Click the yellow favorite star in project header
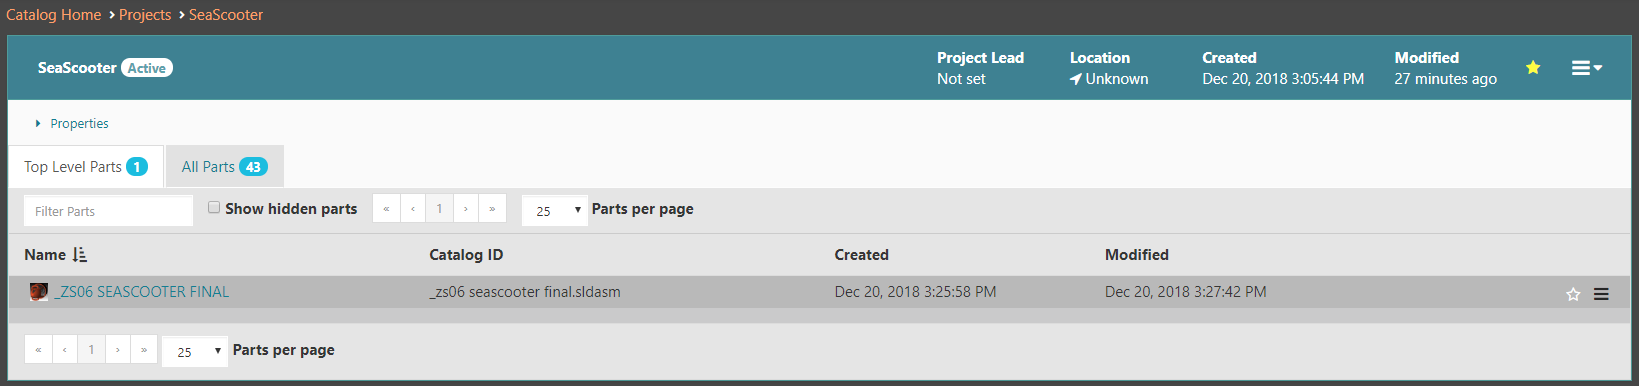The image size is (1639, 386). pos(1533,68)
